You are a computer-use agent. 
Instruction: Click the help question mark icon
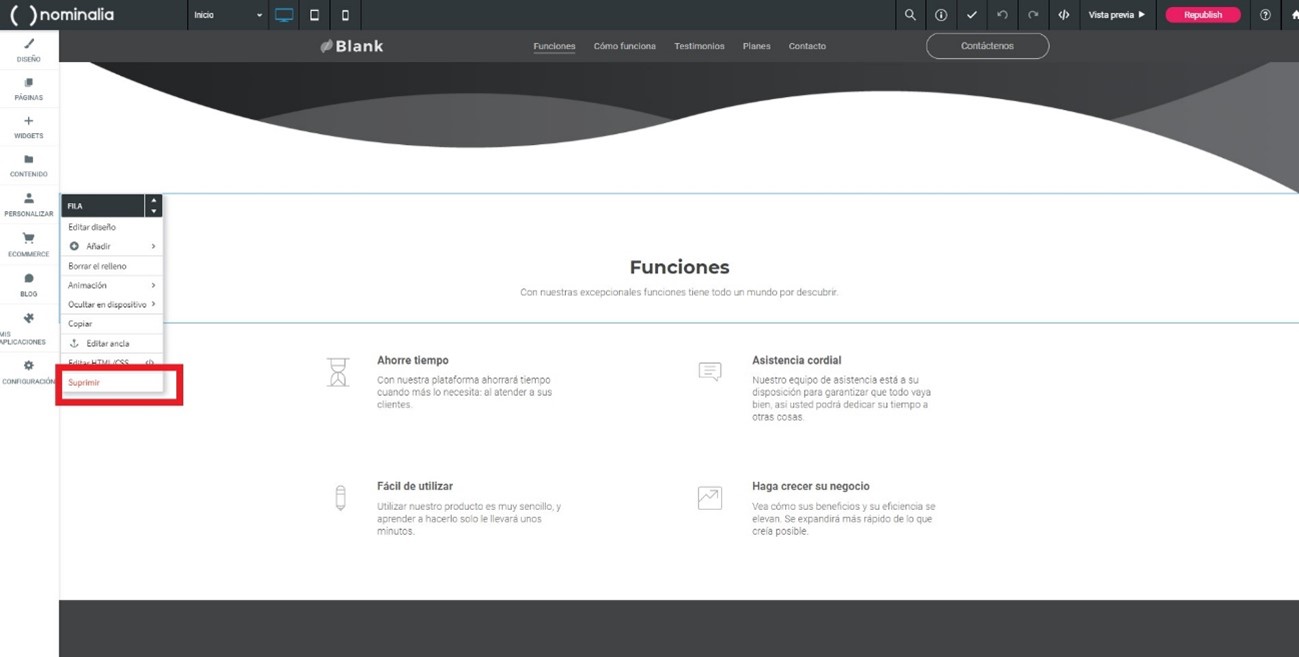1265,15
